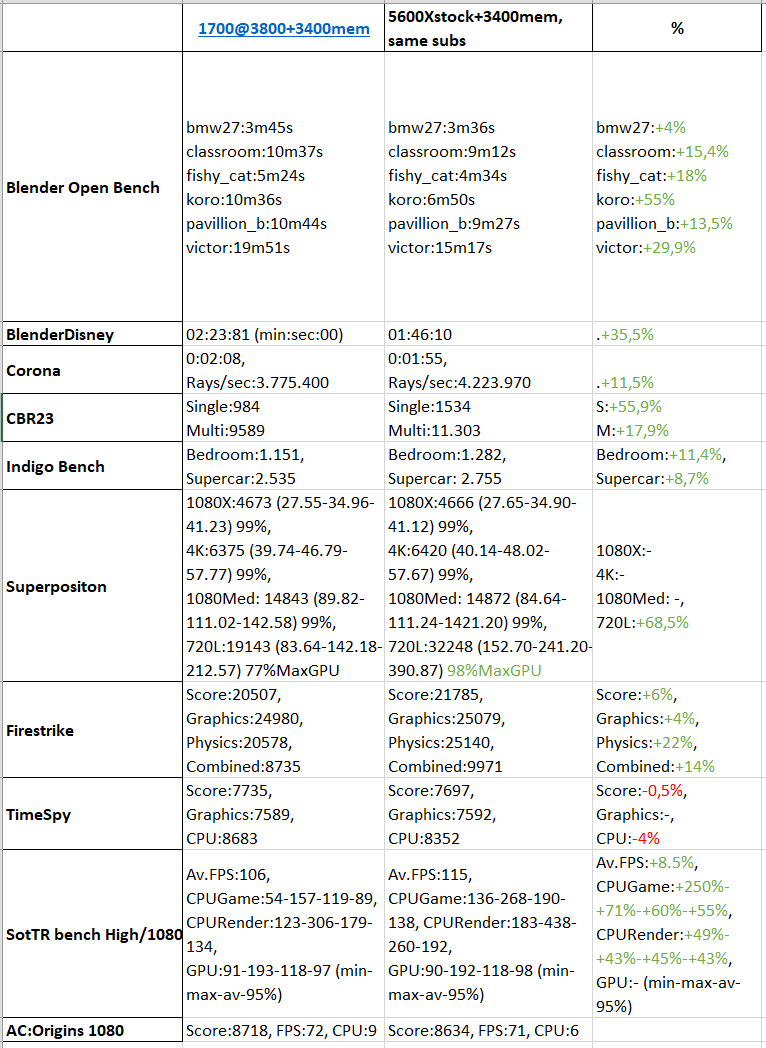This screenshot has height=1048, width=766.
Task: Click the cell with Score:8634, FPS:71
Action: 488,1030
